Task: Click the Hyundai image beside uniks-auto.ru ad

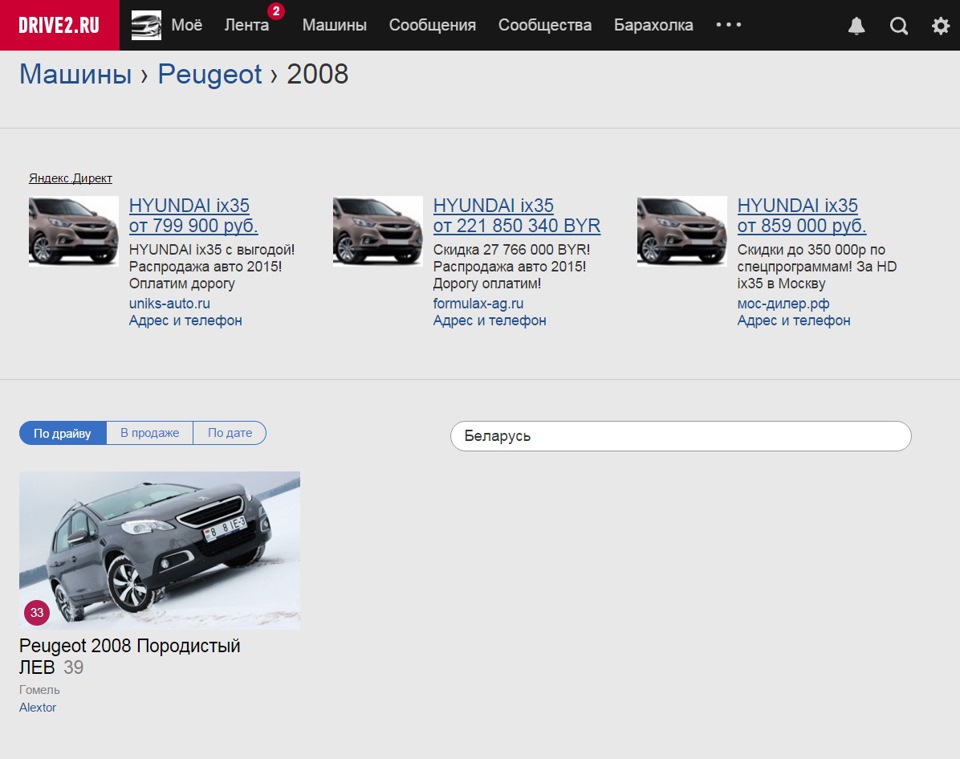Action: pyautogui.click(x=73, y=231)
